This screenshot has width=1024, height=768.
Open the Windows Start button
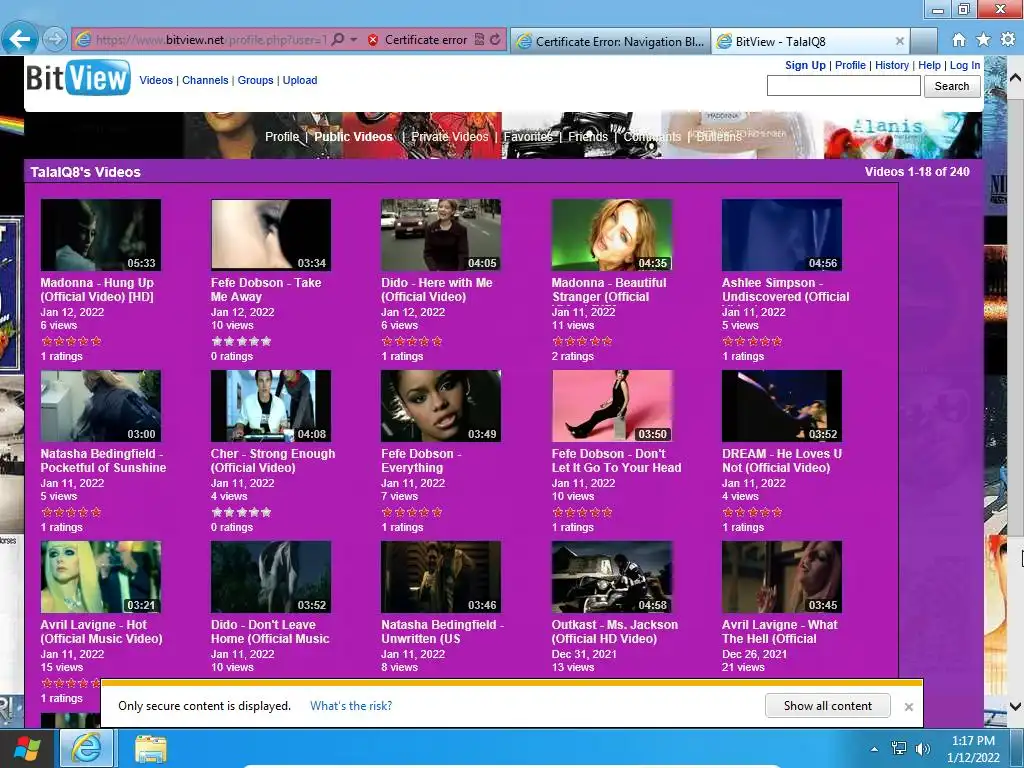[27, 748]
